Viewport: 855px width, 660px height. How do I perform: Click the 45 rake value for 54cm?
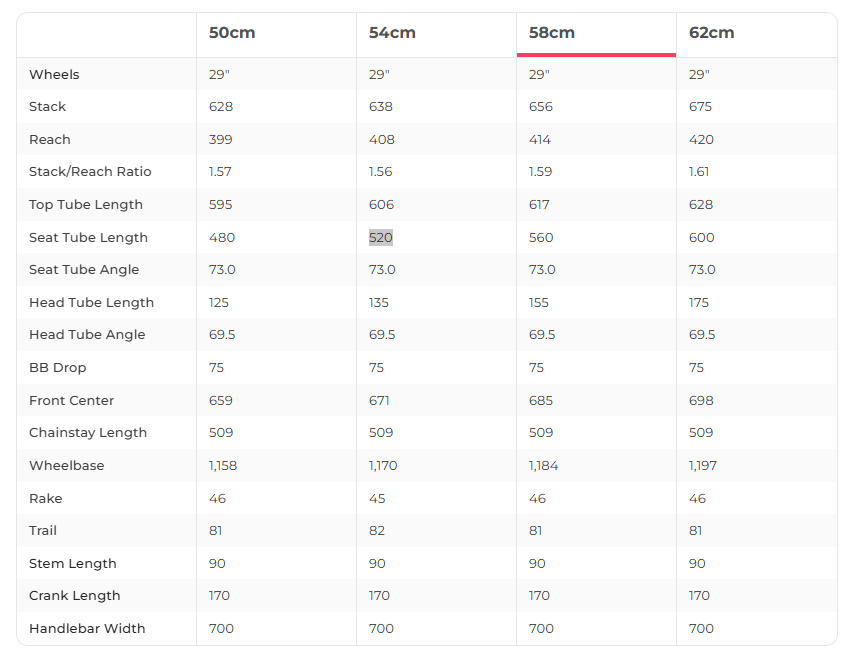[x=378, y=499]
